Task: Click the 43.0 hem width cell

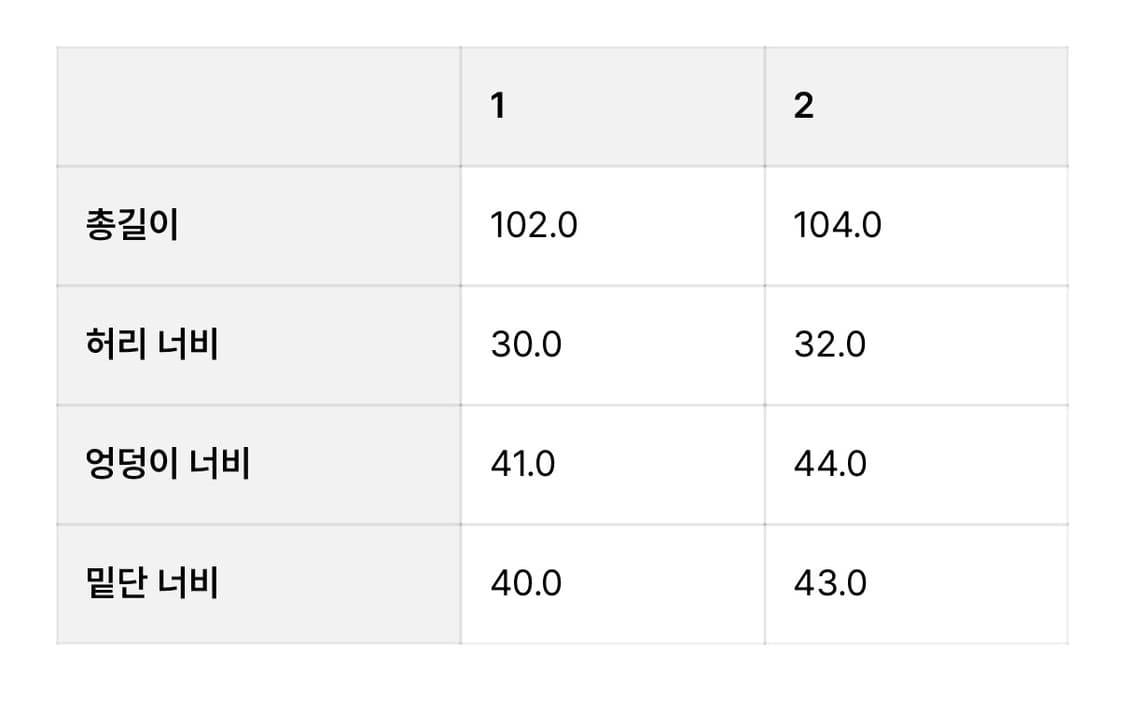Action: click(830, 583)
